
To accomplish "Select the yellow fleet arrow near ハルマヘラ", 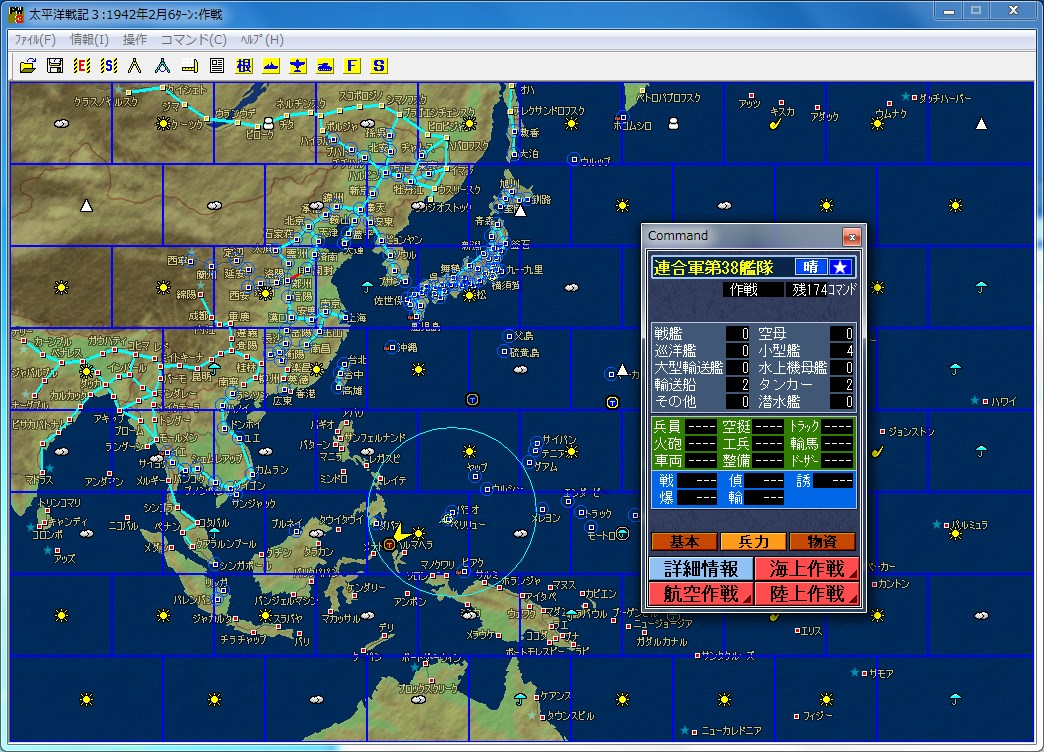I will (x=401, y=535).
